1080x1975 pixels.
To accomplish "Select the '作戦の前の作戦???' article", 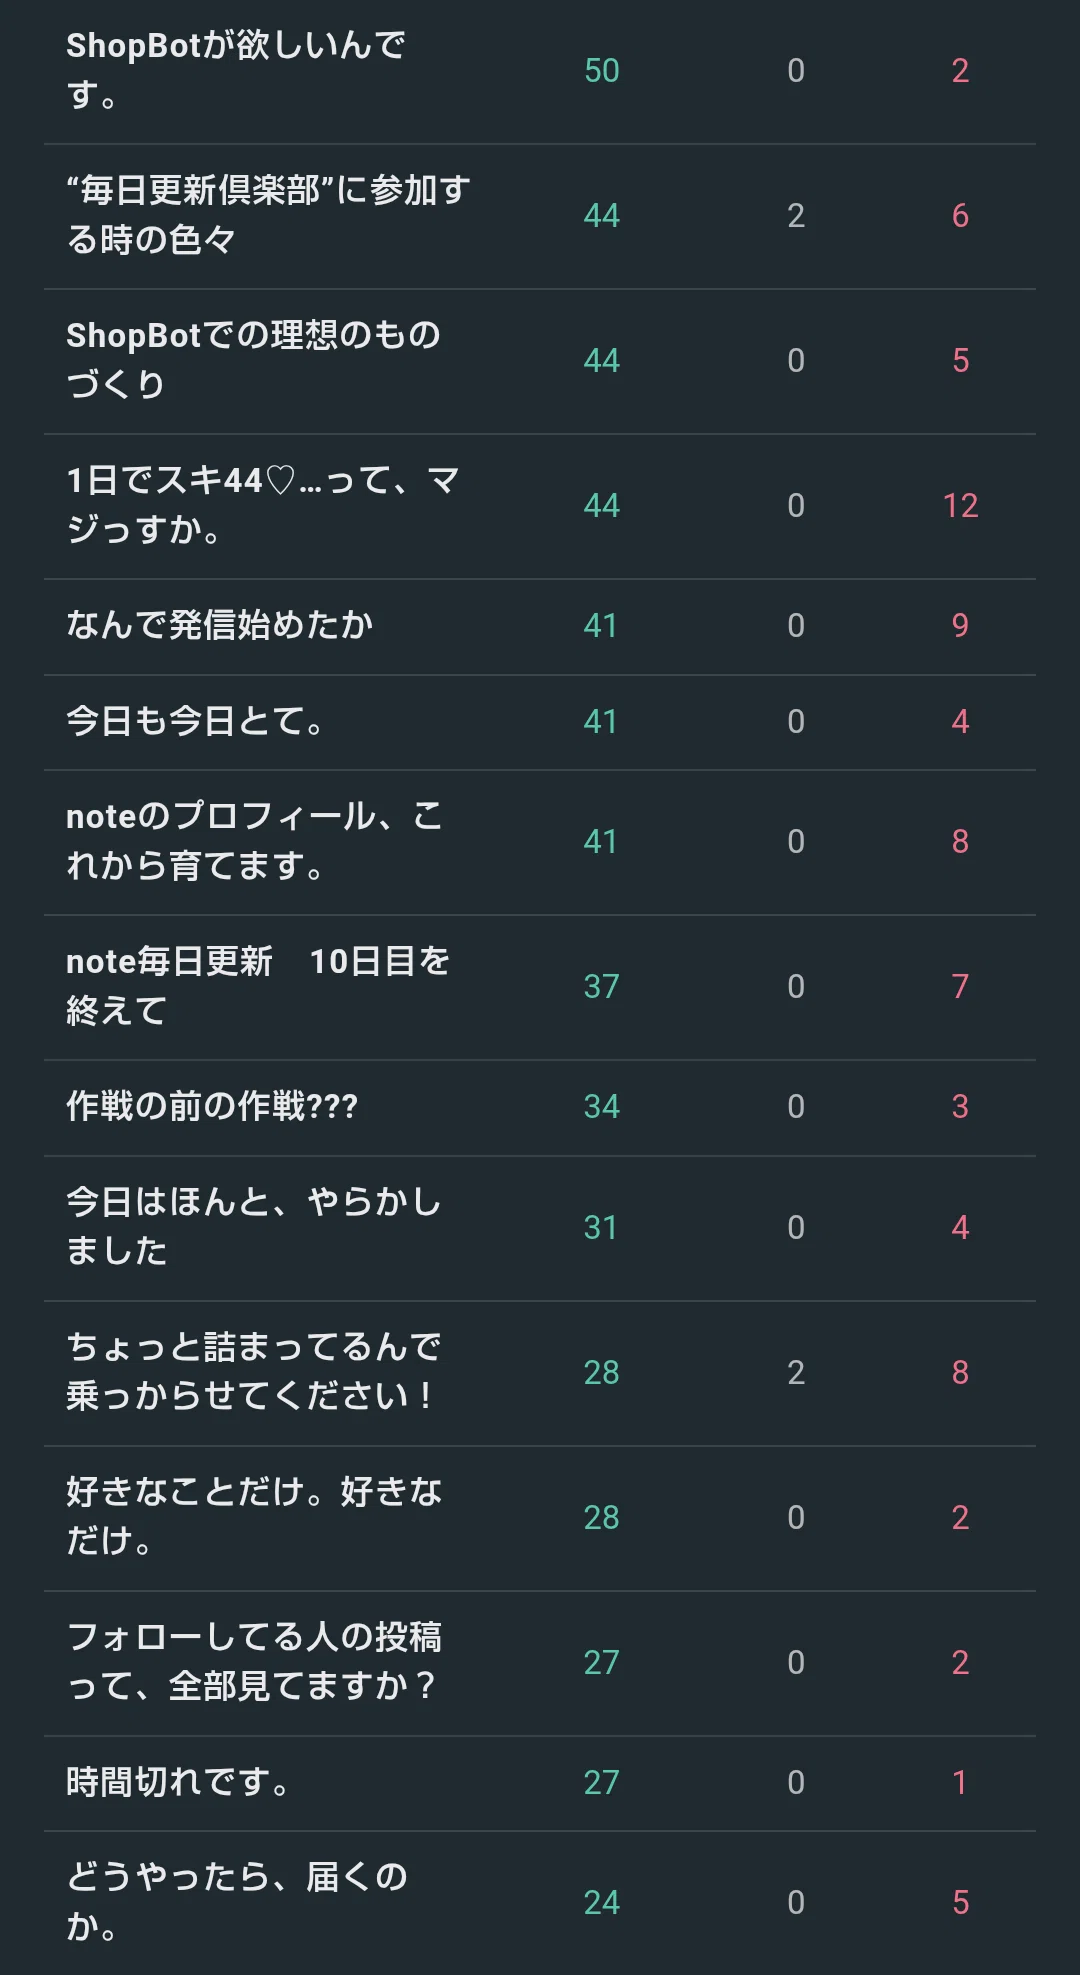I will pyautogui.click(x=212, y=1106).
